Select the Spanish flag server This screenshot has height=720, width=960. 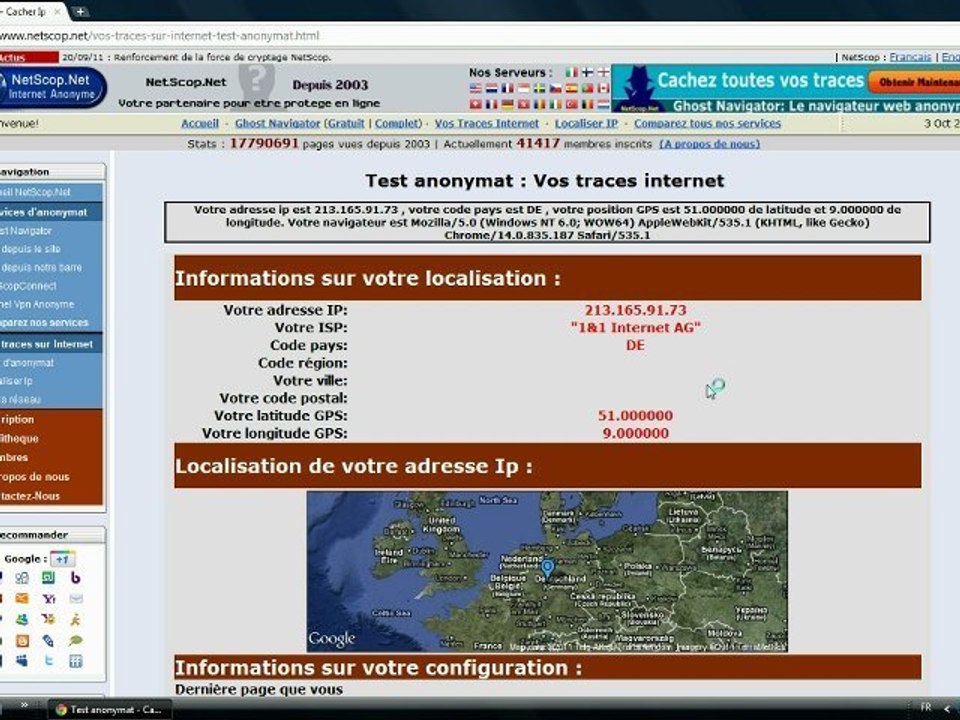coord(571,88)
